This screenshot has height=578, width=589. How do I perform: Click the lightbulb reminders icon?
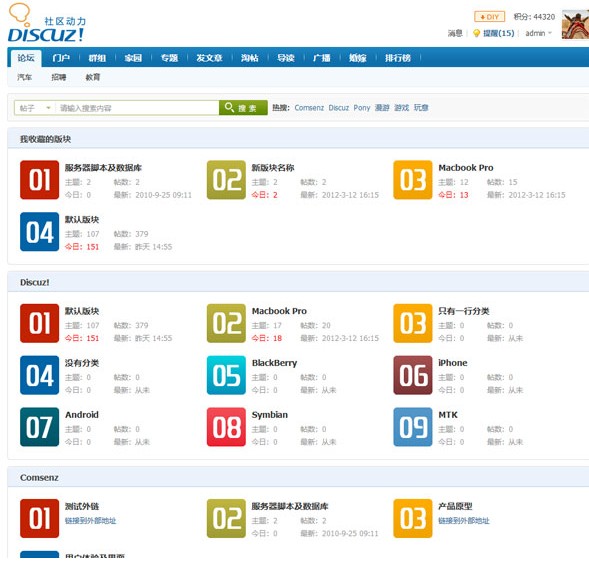tap(476, 33)
